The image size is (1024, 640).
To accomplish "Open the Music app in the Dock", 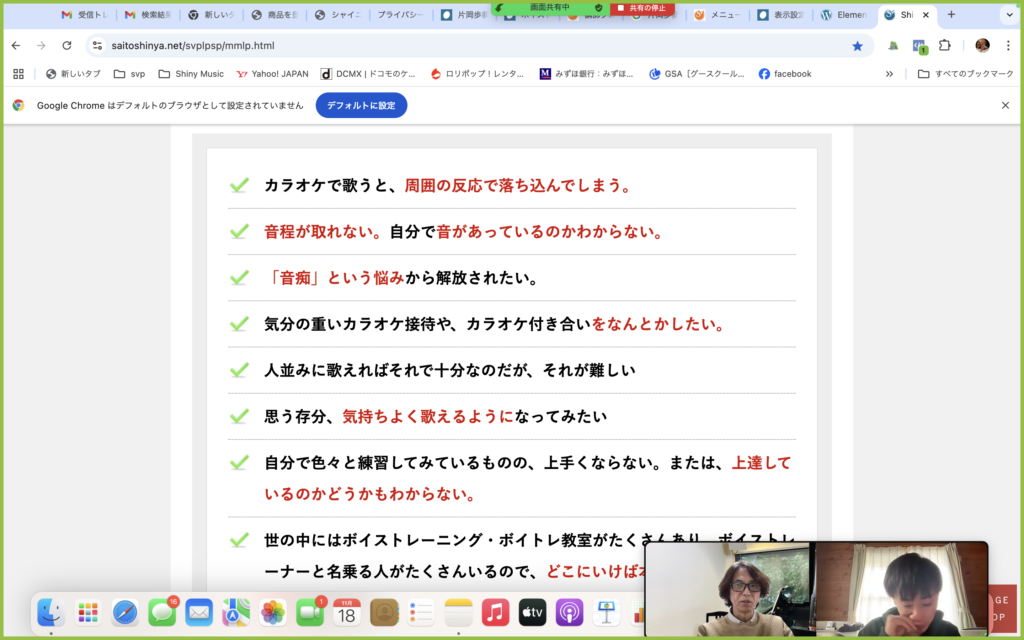I will (x=495, y=612).
